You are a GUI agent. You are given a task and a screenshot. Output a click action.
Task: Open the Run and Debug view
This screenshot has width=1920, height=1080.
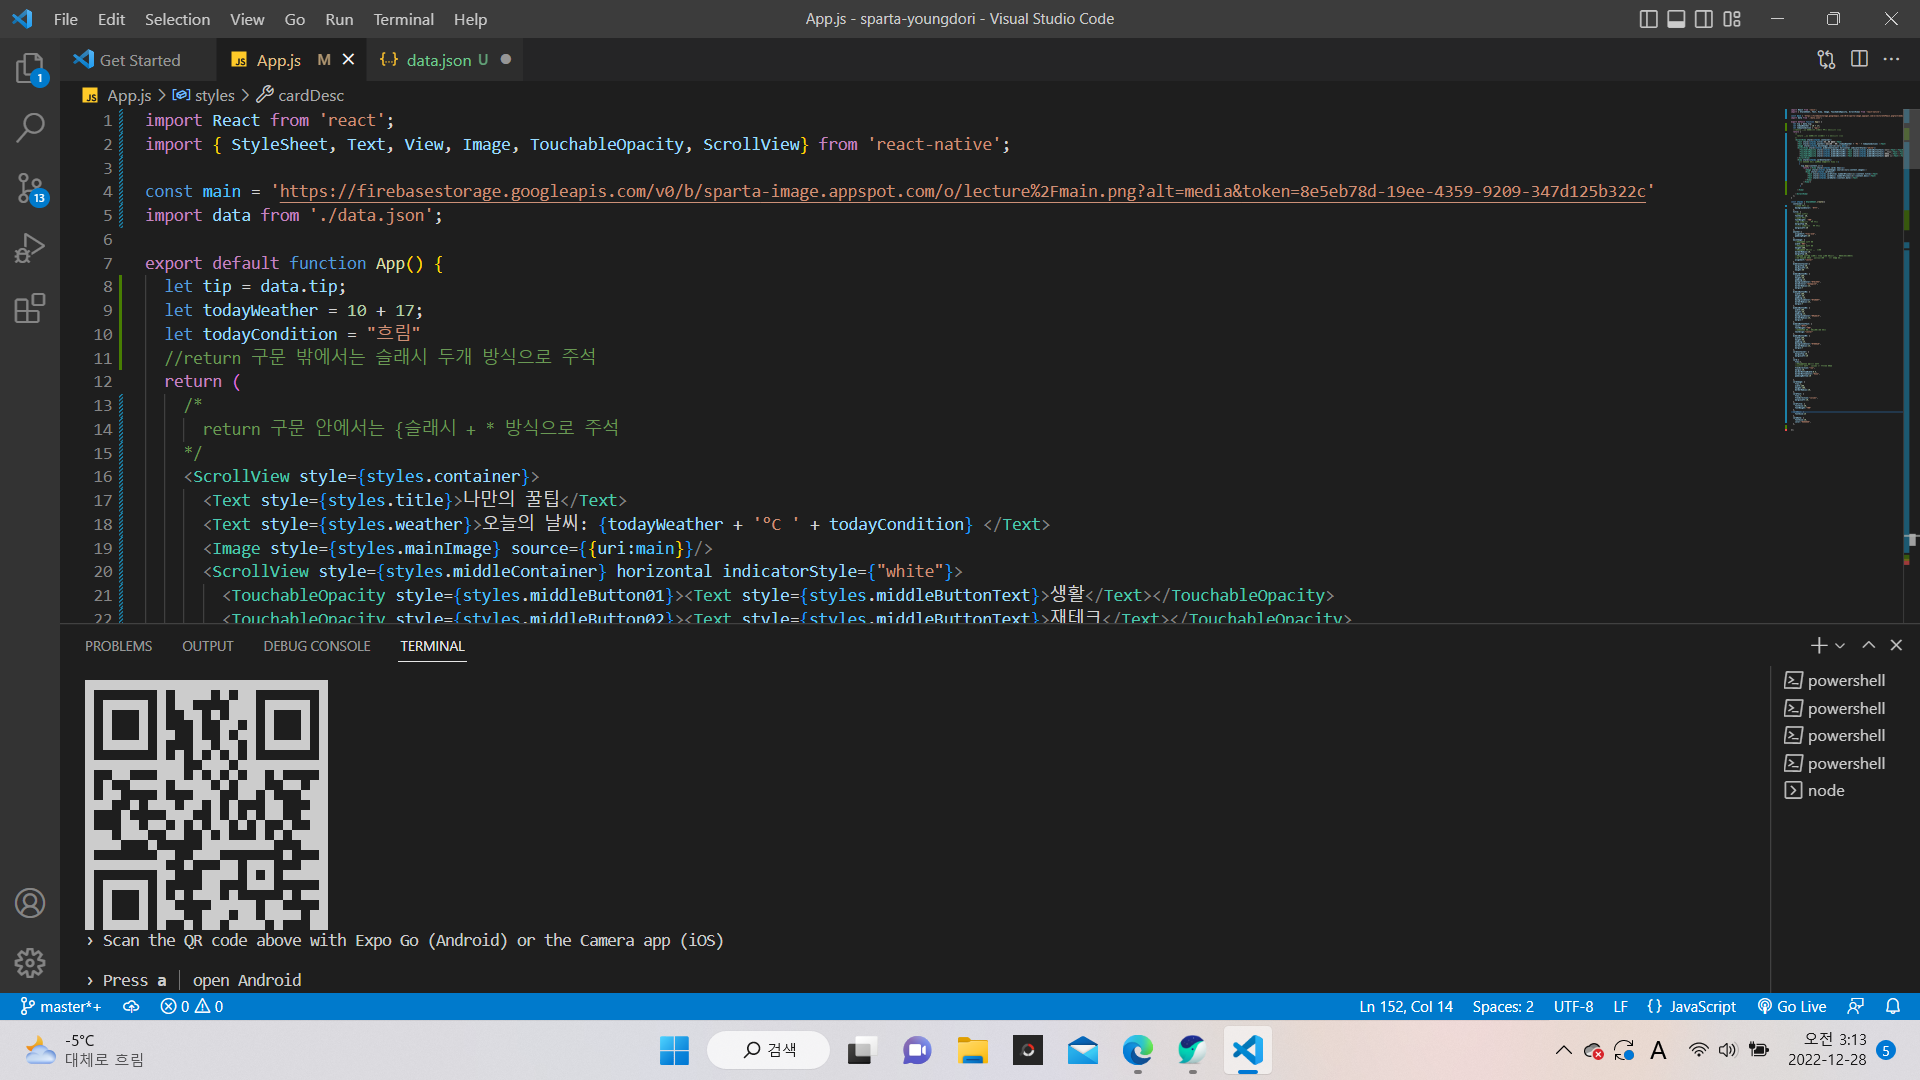pyautogui.click(x=30, y=248)
